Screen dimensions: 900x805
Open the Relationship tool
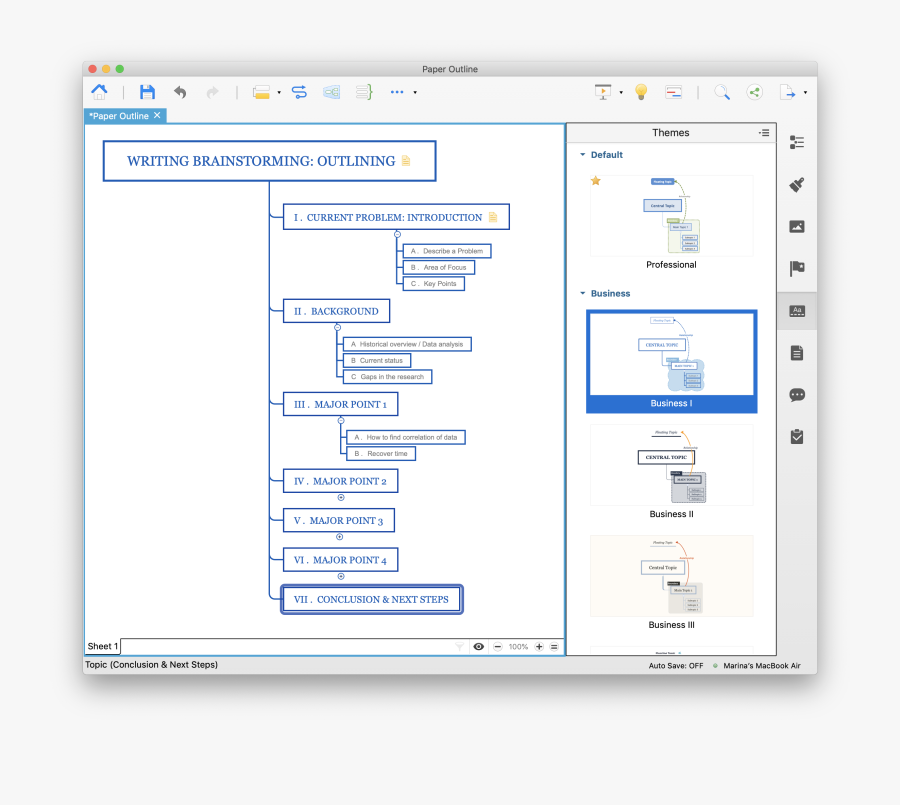tap(299, 91)
